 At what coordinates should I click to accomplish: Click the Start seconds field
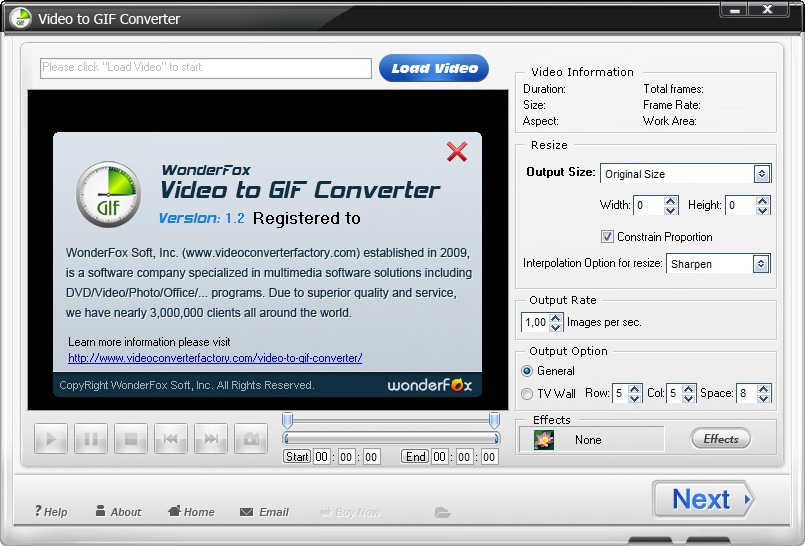click(x=371, y=457)
